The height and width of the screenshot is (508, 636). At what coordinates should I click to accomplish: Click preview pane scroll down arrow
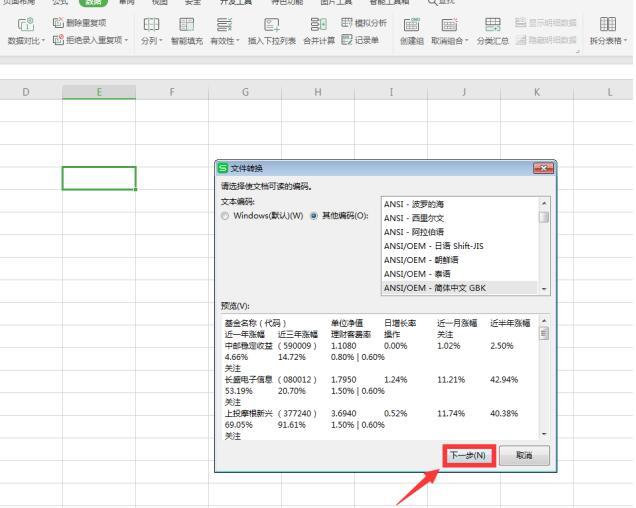click(544, 434)
